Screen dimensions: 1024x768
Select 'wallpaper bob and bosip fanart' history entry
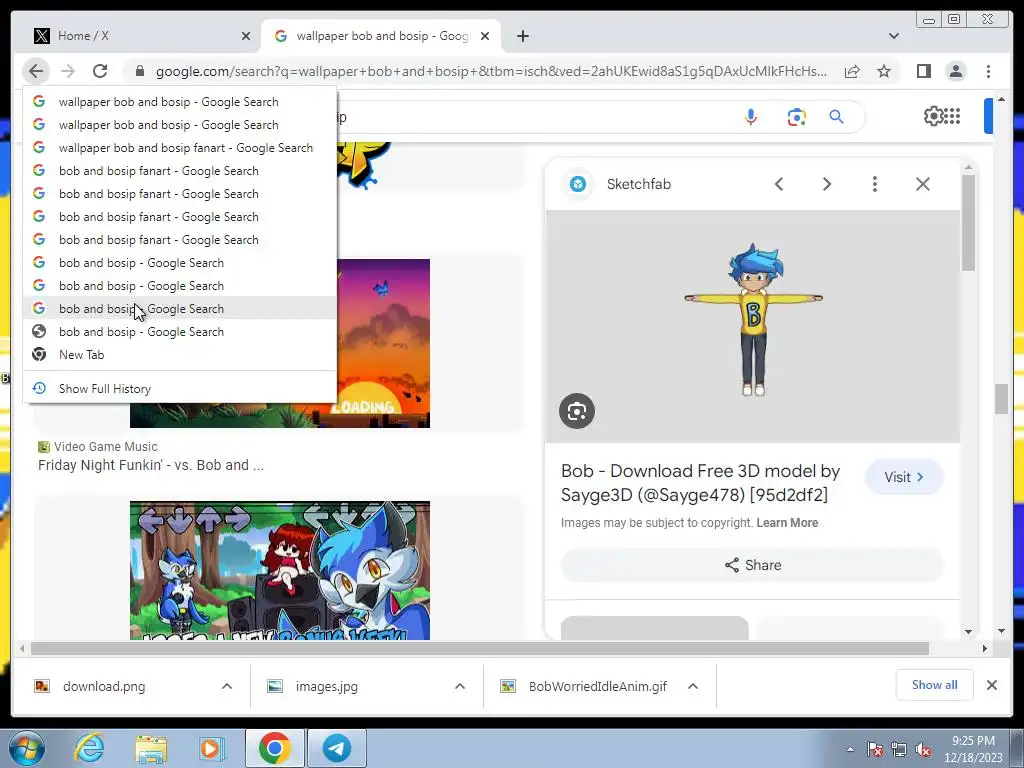tap(180, 148)
